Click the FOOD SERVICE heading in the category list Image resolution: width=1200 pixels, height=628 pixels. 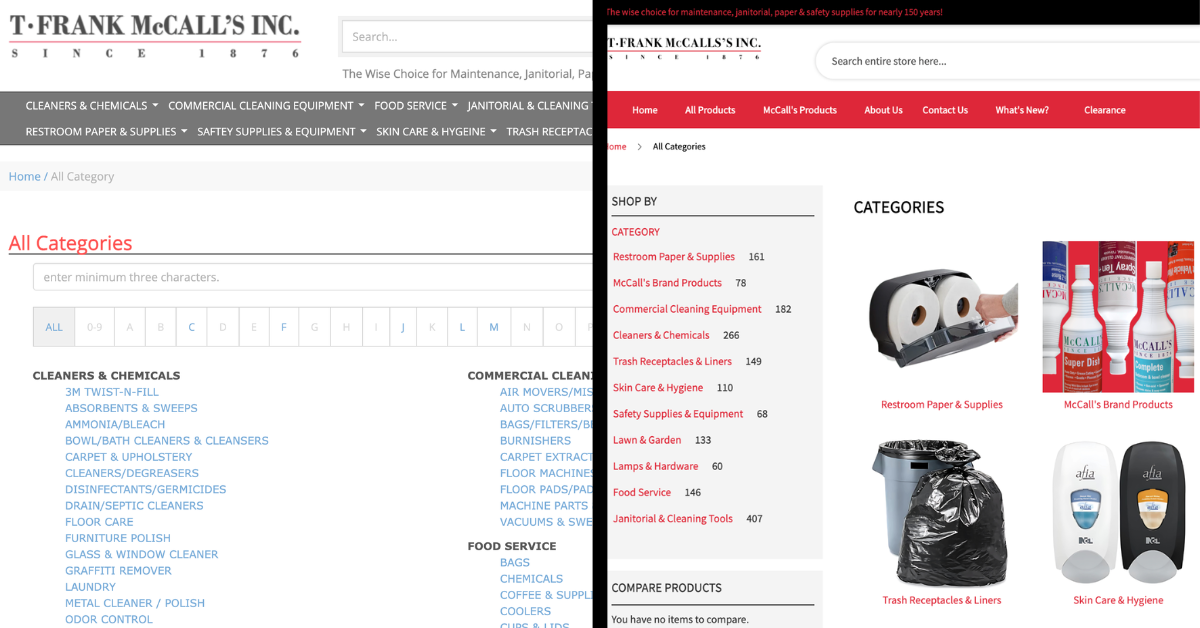coord(511,546)
